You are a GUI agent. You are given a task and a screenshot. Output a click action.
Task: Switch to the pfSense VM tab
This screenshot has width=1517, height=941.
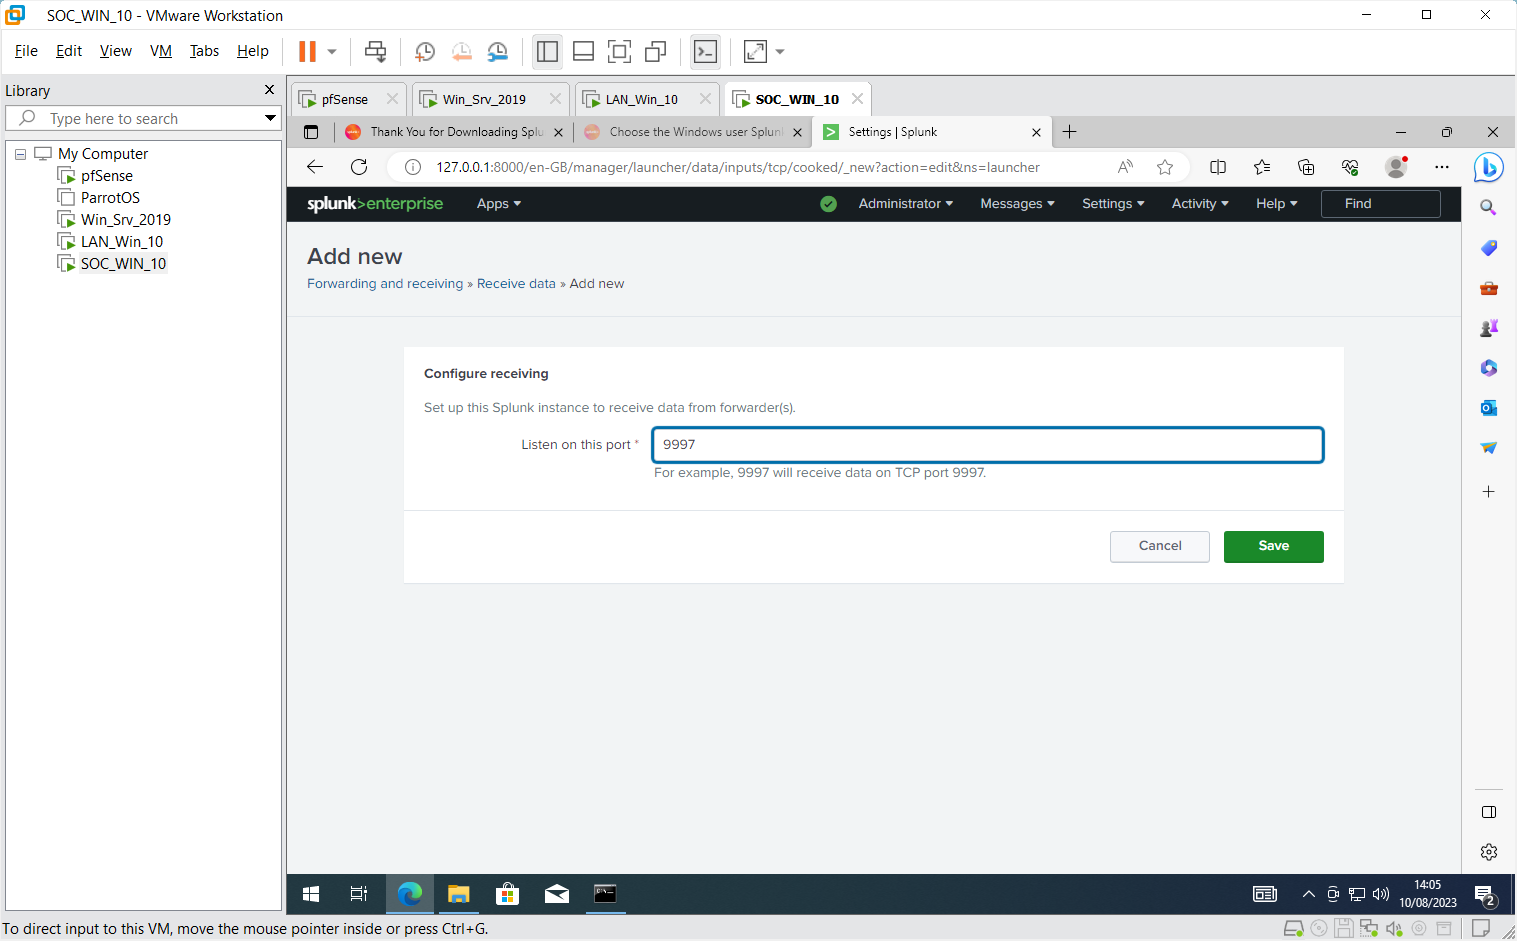pos(344,99)
